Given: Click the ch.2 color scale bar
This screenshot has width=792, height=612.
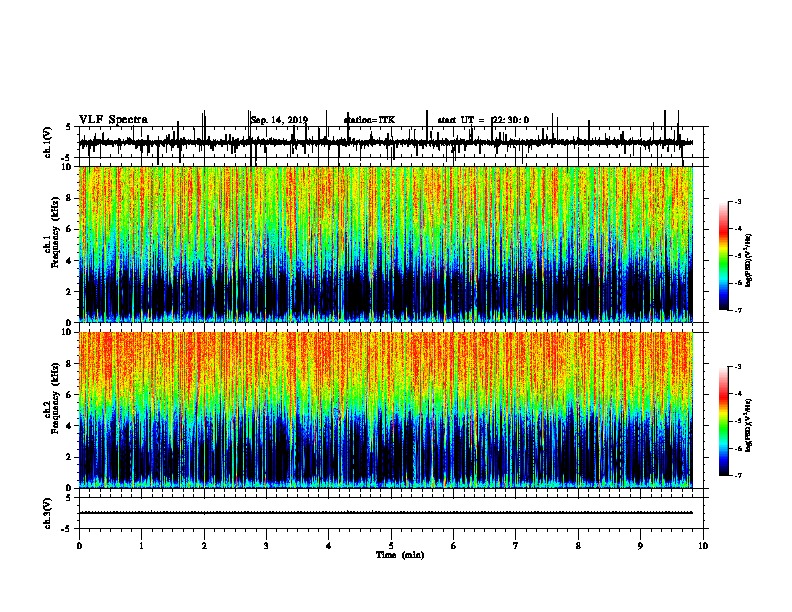Looking at the screenshot, I should (724, 421).
